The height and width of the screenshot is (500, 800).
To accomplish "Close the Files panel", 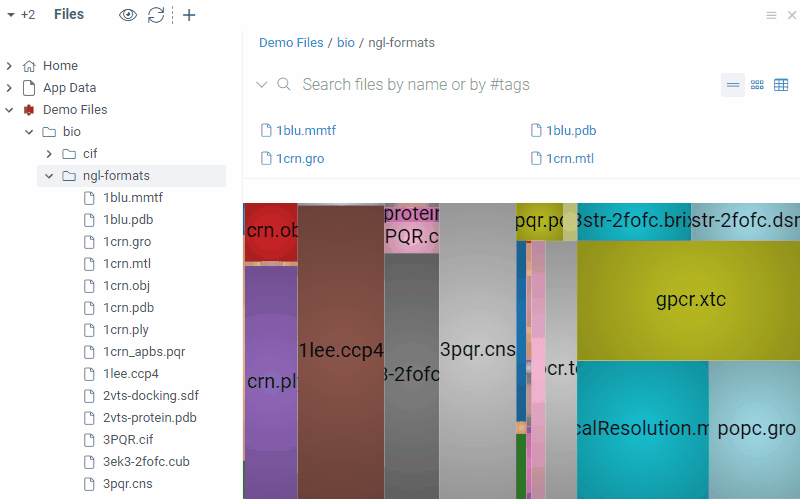I will (791, 15).
